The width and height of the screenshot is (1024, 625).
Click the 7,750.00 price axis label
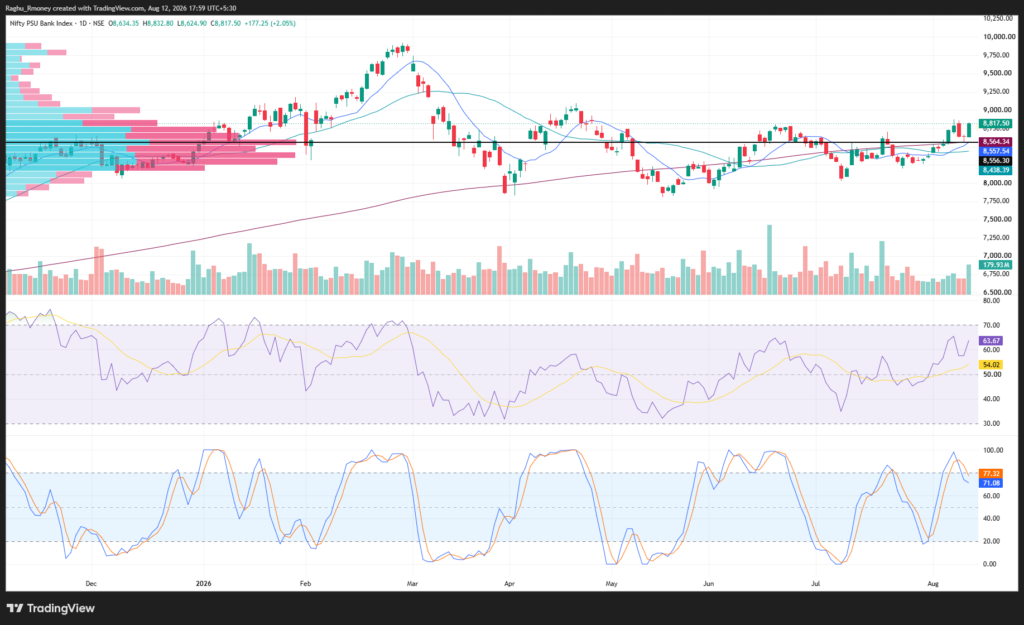tap(997, 200)
